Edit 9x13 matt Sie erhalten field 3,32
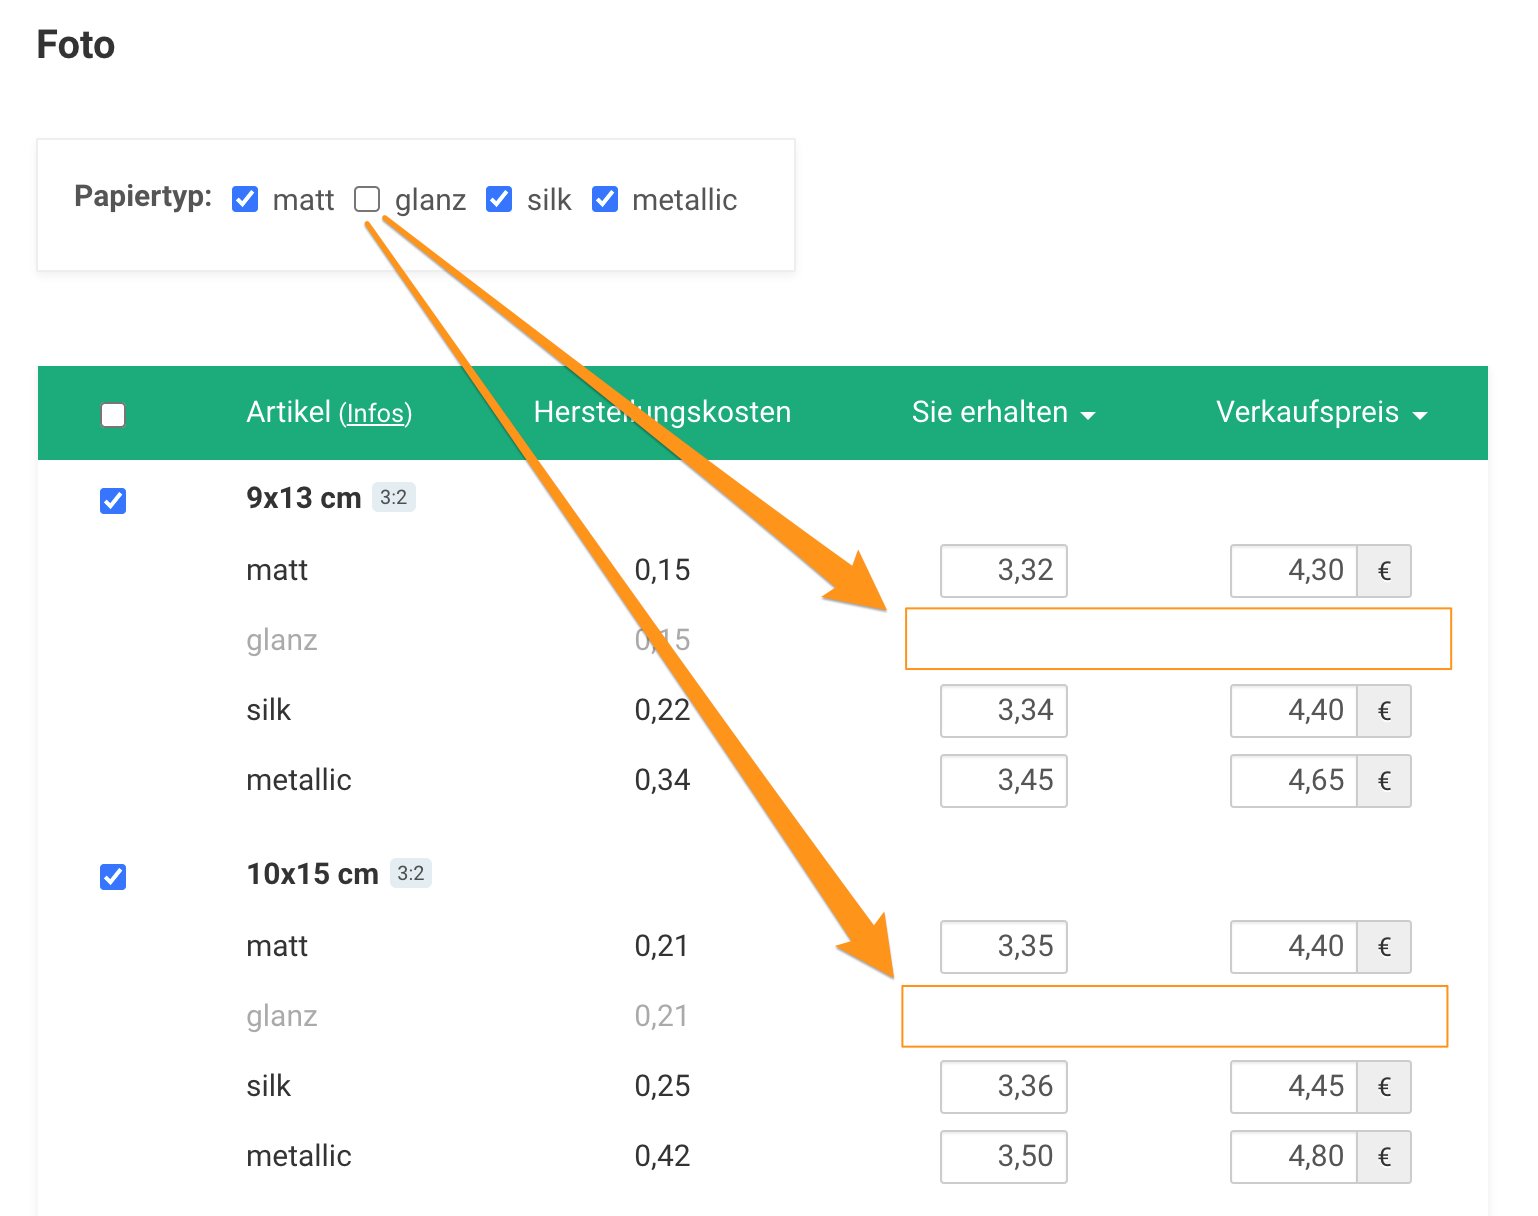This screenshot has height=1216, width=1538. [x=1003, y=571]
